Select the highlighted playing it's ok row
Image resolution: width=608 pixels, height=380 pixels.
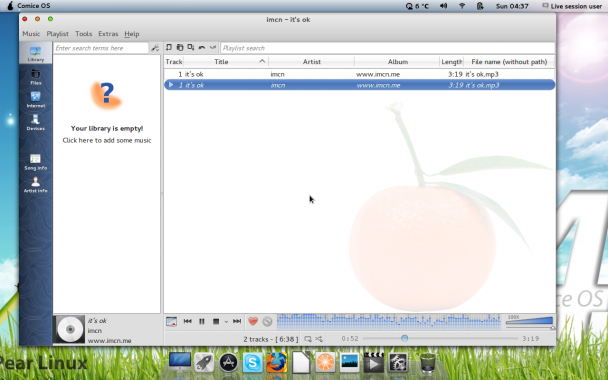359,85
